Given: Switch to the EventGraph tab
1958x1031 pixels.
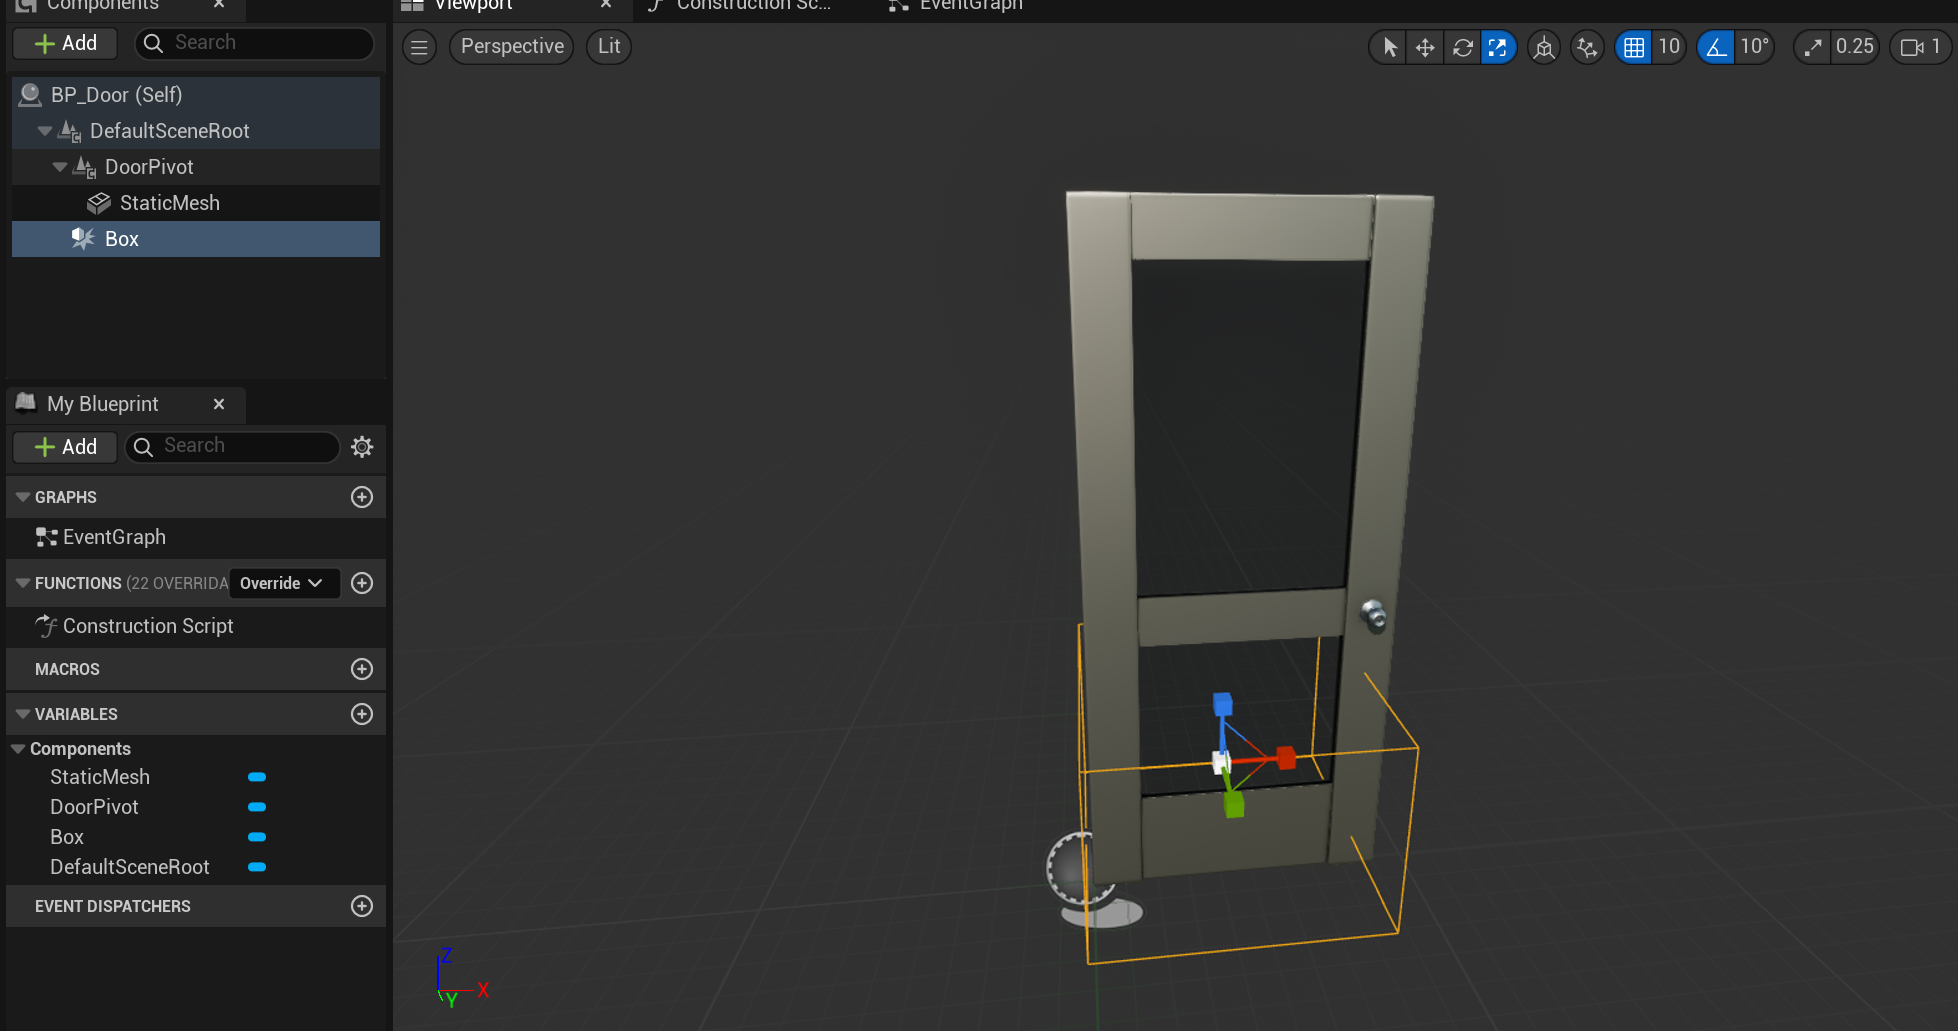Looking at the screenshot, I should pos(970,5).
